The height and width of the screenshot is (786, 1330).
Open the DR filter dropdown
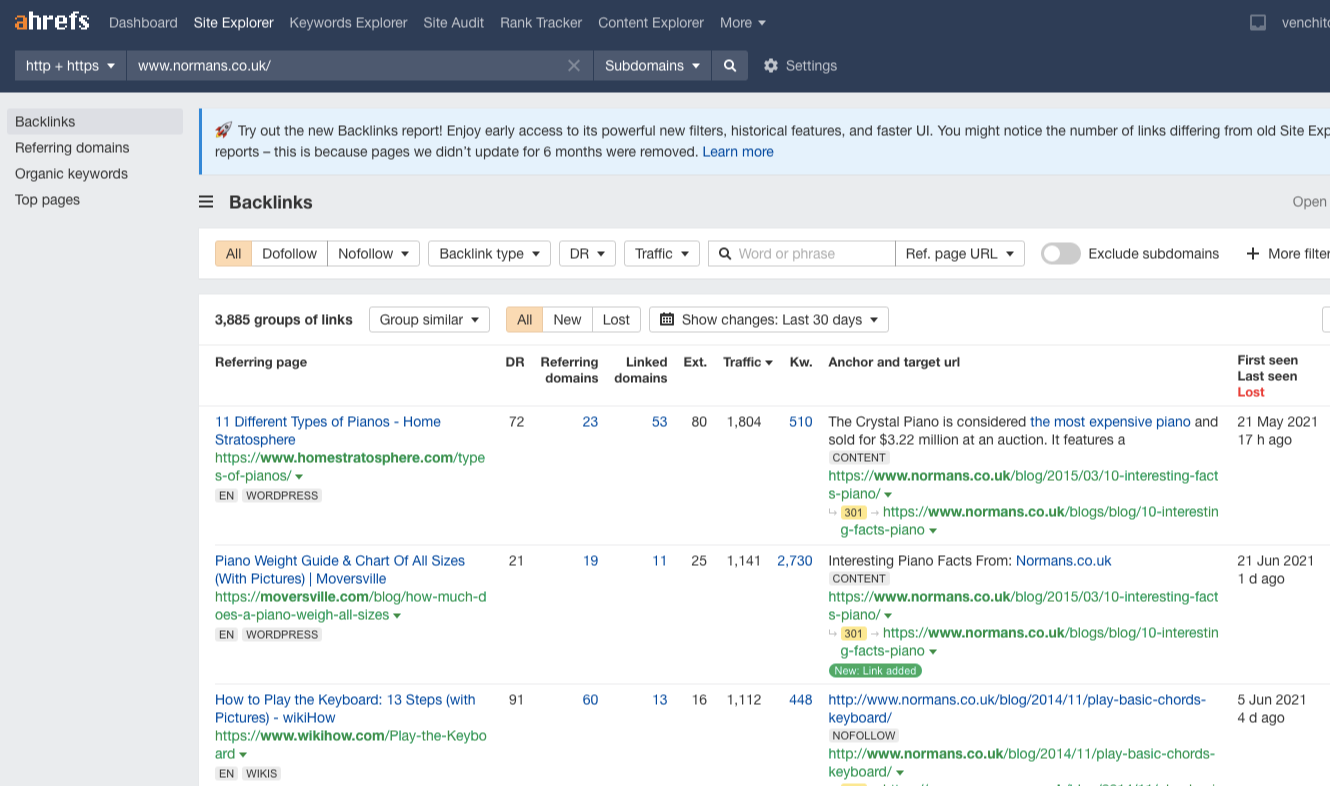(587, 254)
